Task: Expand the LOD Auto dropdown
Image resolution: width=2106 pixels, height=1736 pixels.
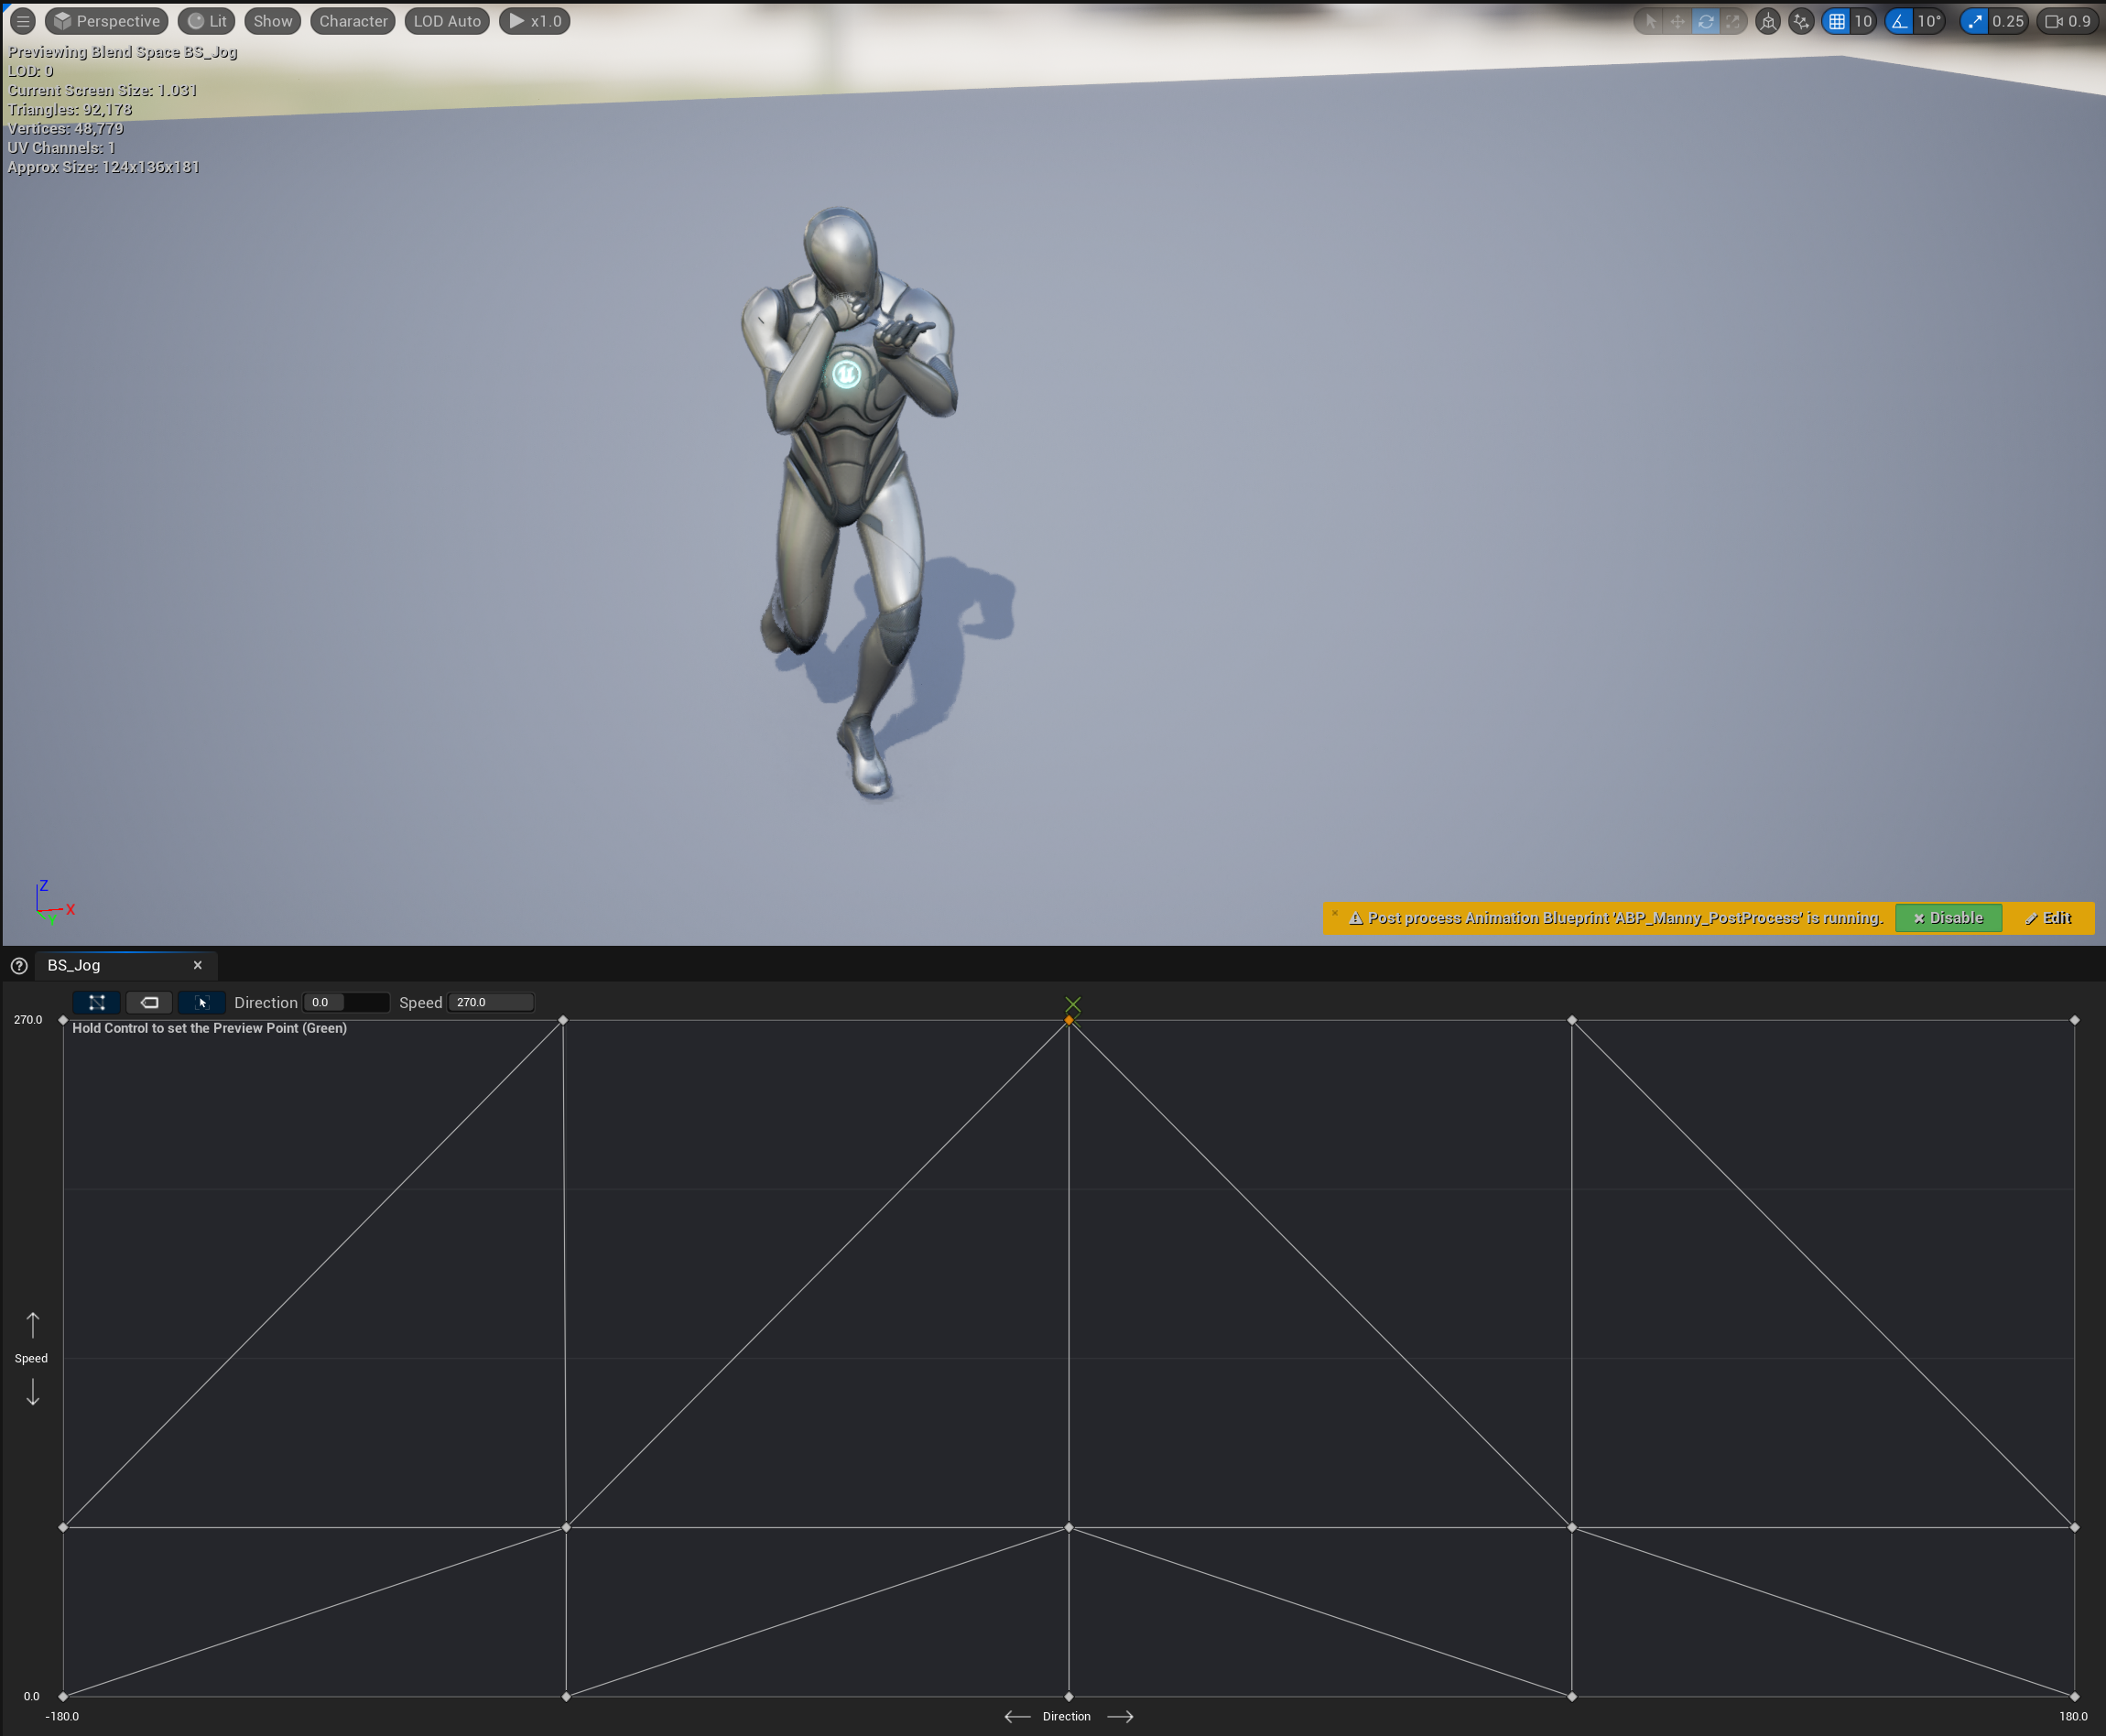Action: coord(447,21)
